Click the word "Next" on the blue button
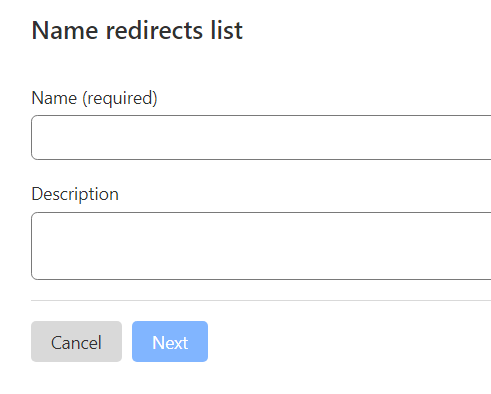This screenshot has height=394, width=491. [x=170, y=343]
